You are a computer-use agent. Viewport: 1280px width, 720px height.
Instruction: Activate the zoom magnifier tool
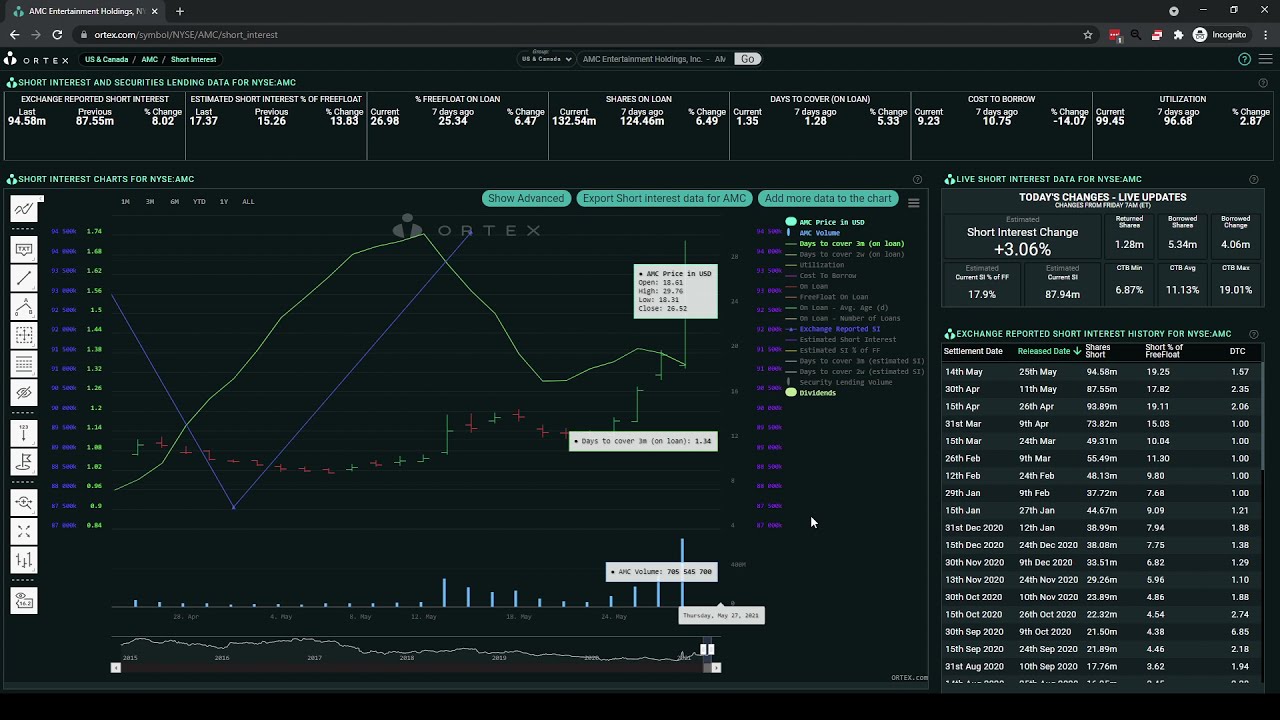pos(24,502)
